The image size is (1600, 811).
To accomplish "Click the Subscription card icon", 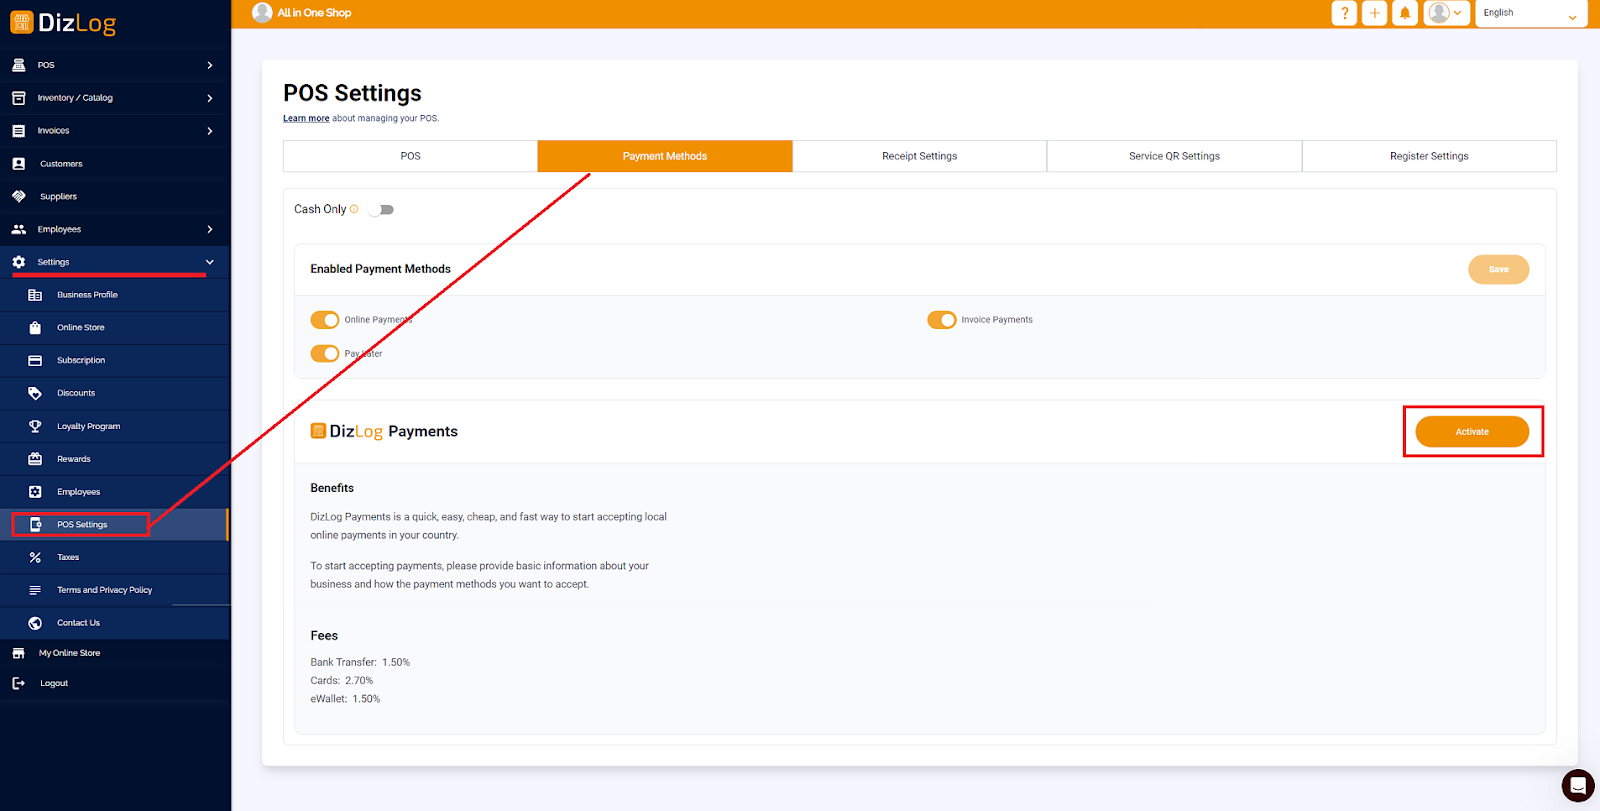I will pos(35,360).
